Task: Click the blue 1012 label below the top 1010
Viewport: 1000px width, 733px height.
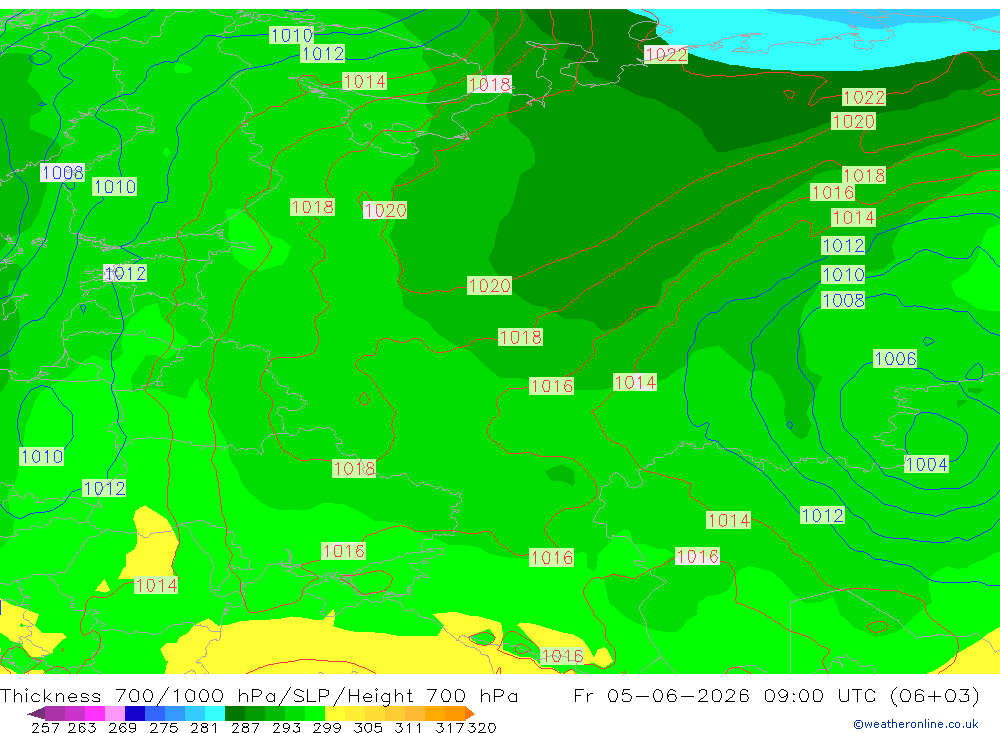Action: coord(323,54)
